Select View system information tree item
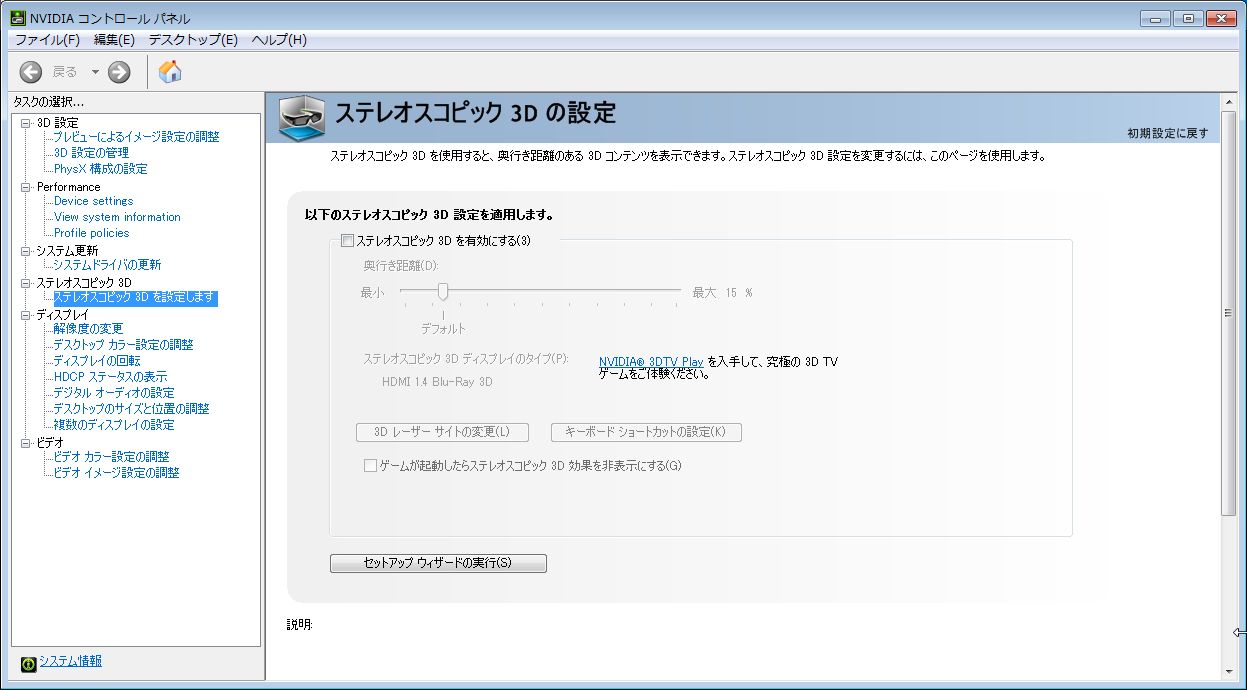Image resolution: width=1247 pixels, height=690 pixels. 117,217
